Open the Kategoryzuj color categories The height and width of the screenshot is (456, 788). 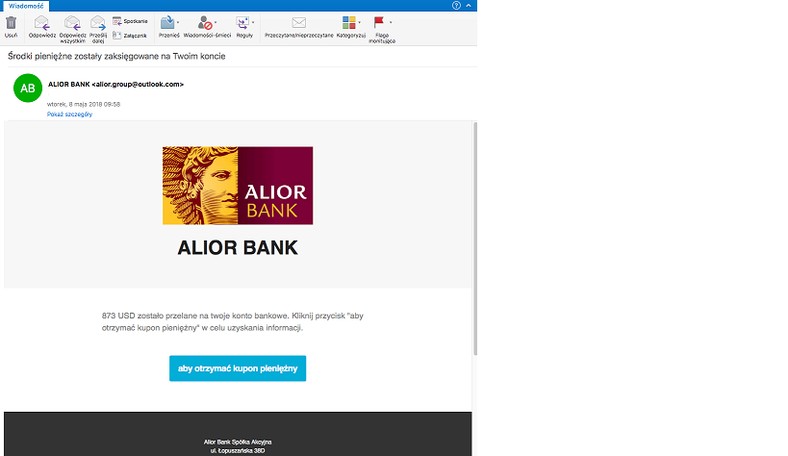[349, 23]
